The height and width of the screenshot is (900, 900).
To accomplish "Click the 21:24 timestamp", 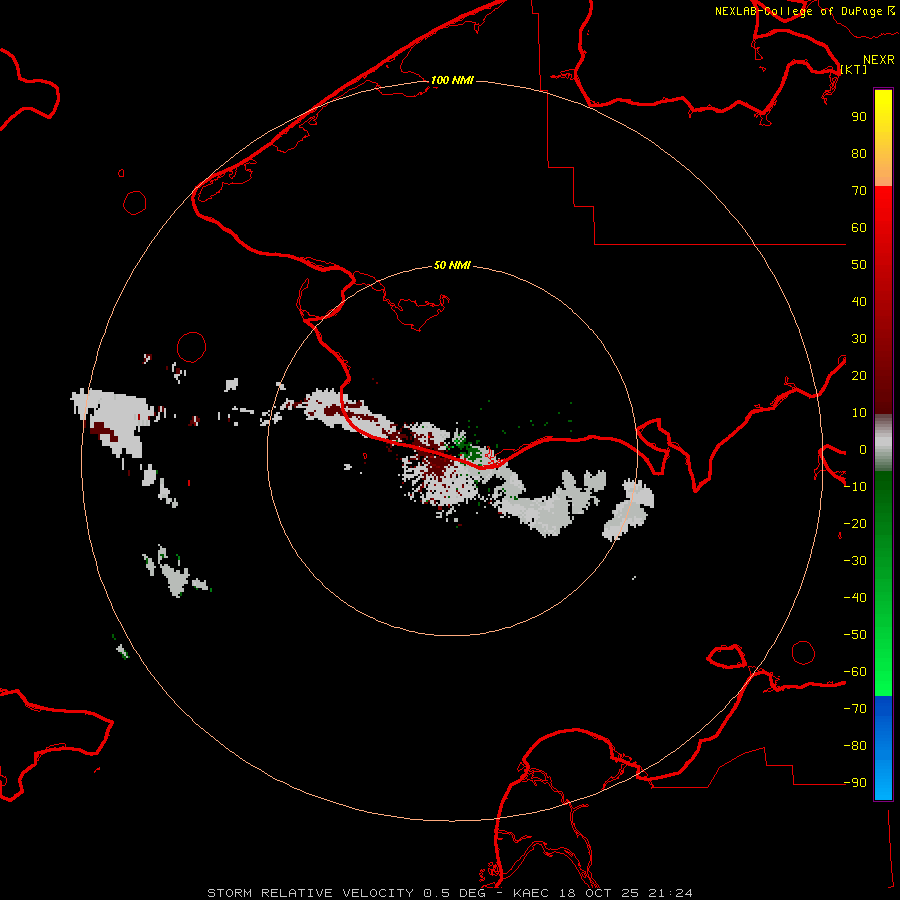I will coord(670,893).
